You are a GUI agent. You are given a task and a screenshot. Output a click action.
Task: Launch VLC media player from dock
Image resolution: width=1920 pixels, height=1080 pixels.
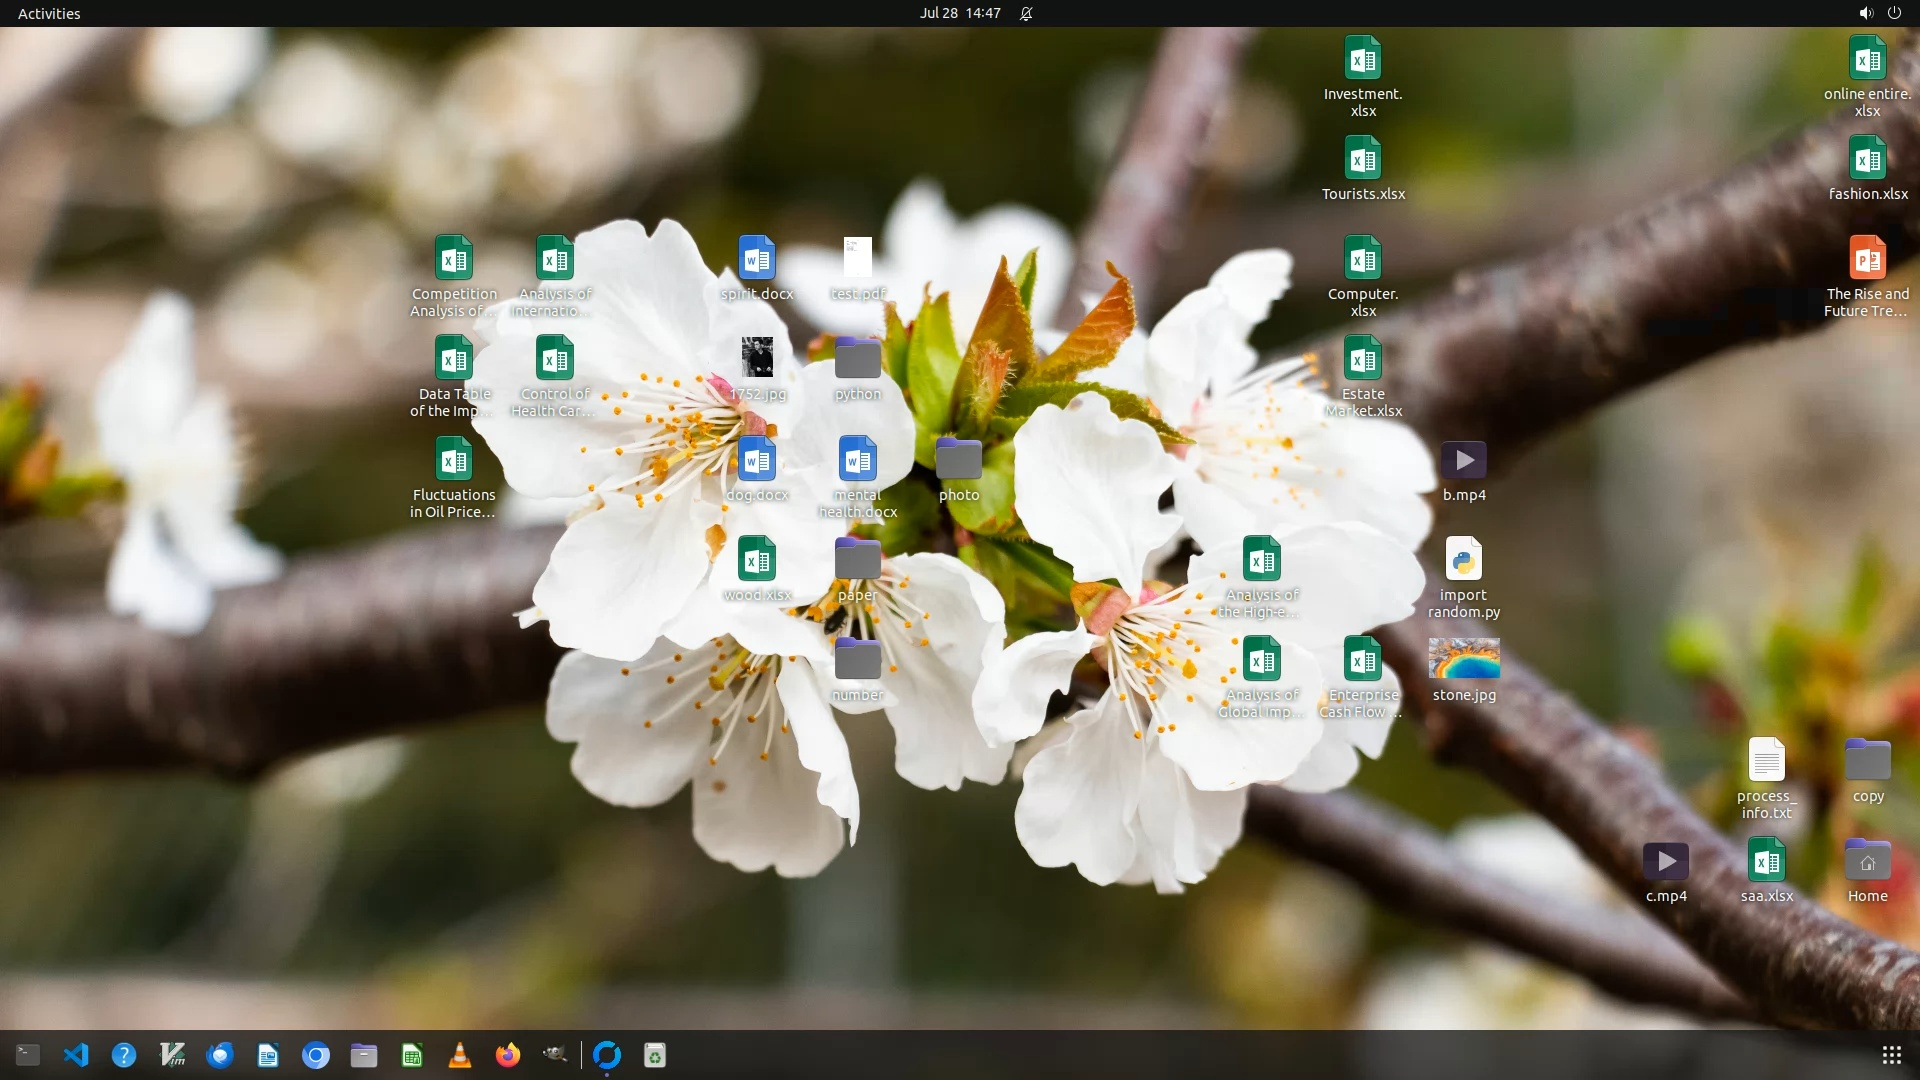point(460,1055)
